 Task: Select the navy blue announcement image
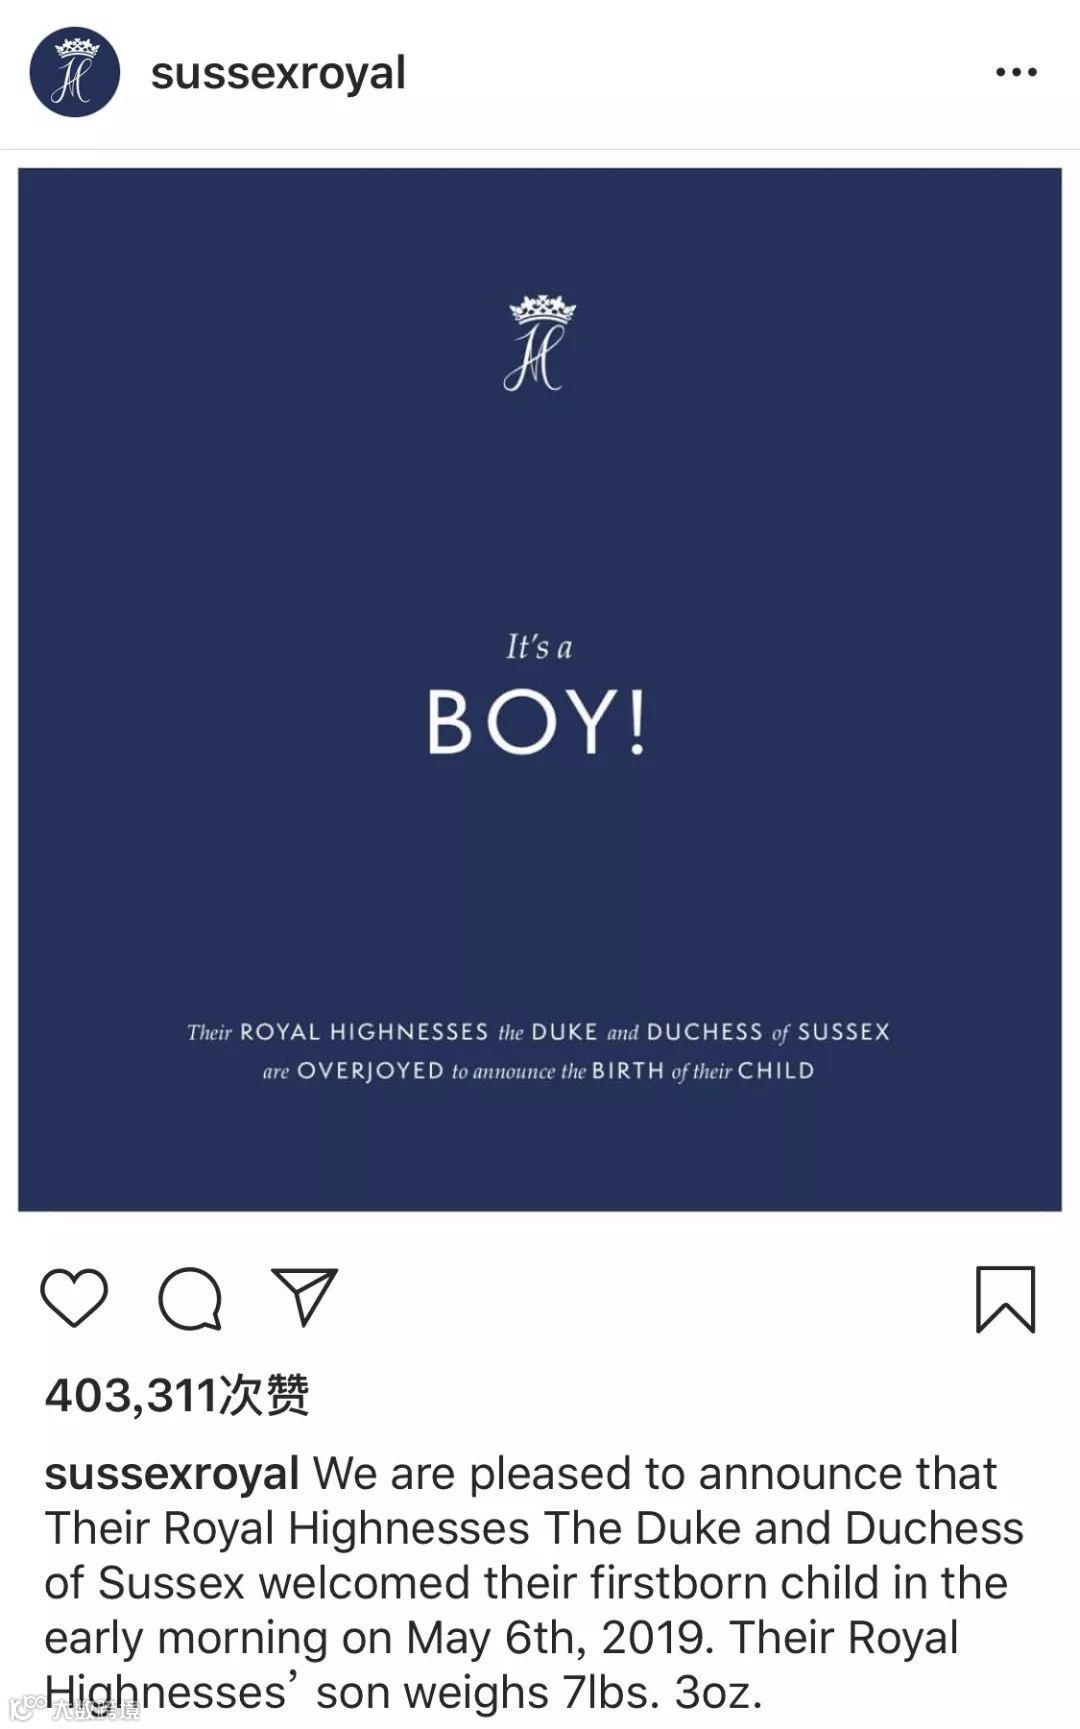tap(540, 690)
